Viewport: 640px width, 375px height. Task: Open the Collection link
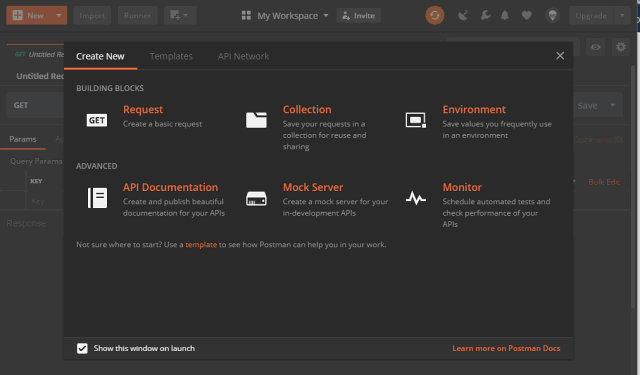coord(307,109)
